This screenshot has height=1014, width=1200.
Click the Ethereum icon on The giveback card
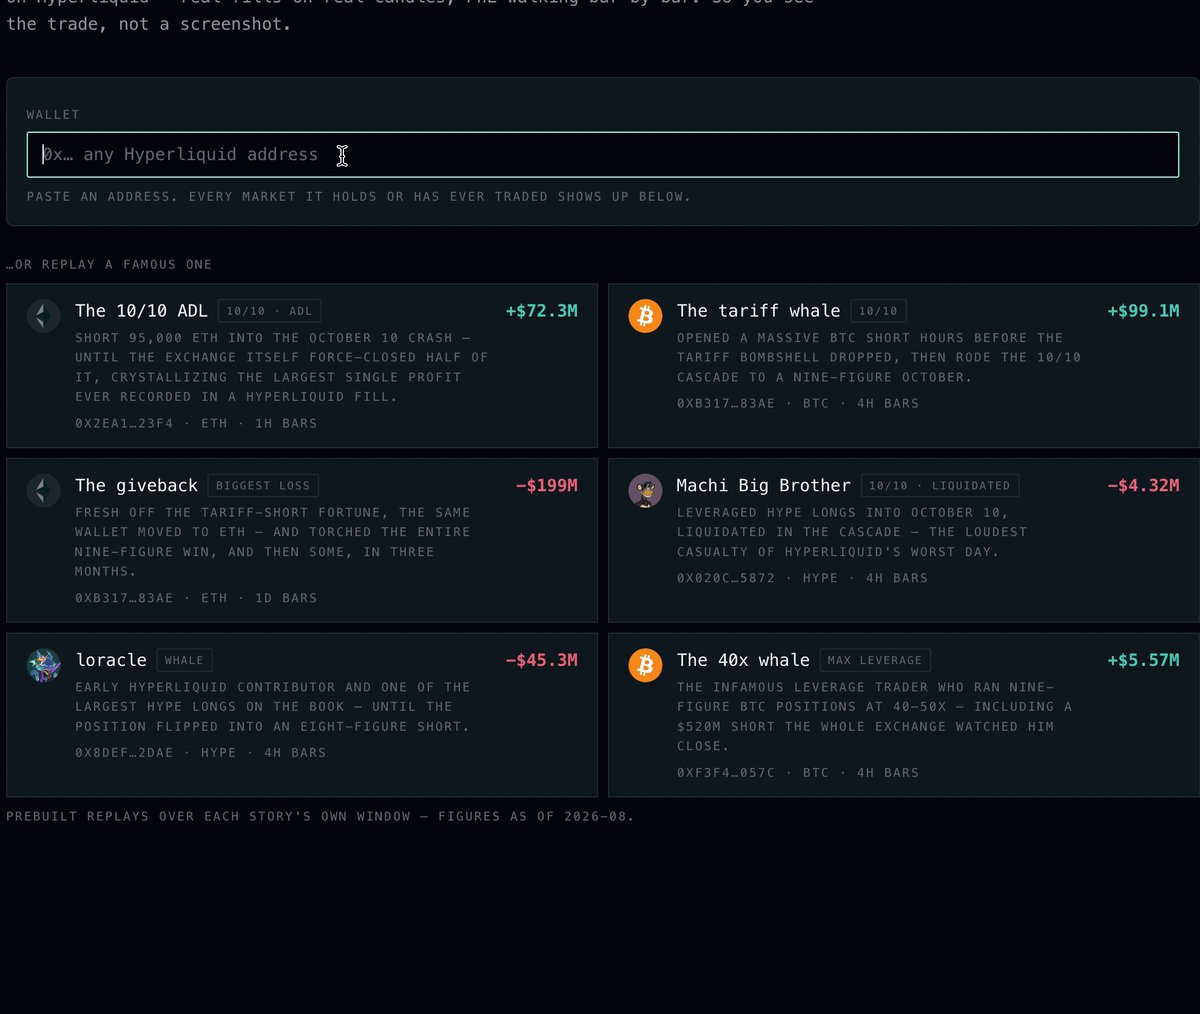[x=43, y=490]
